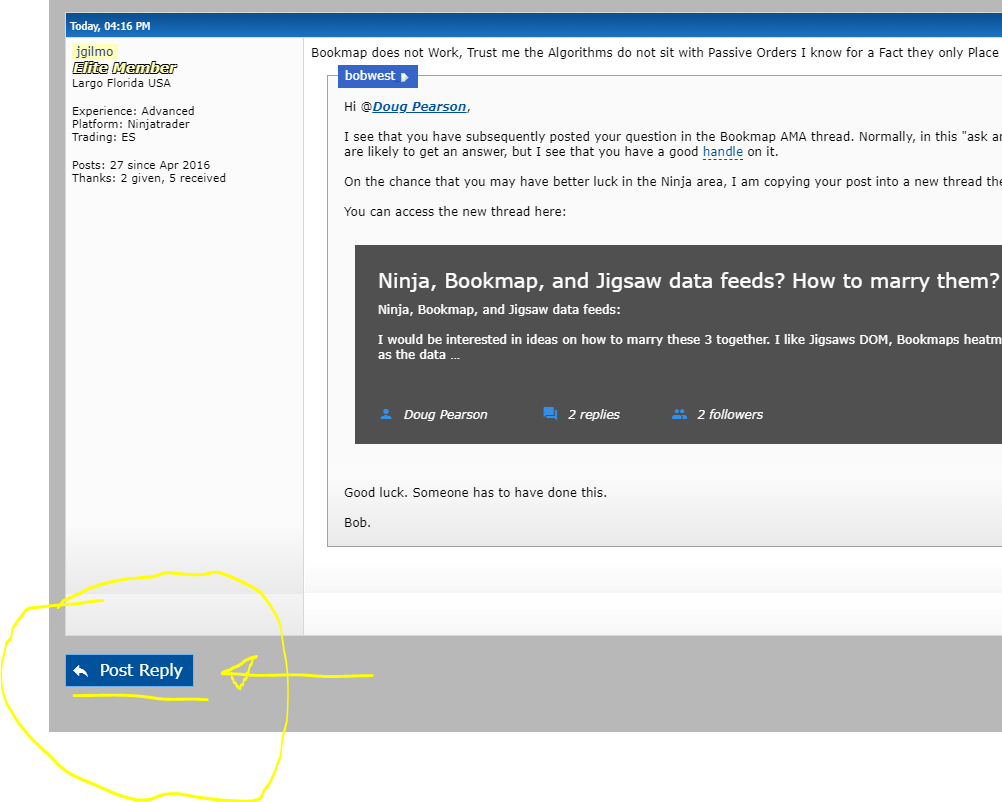Click 'Trading: ES' line

coord(104,137)
